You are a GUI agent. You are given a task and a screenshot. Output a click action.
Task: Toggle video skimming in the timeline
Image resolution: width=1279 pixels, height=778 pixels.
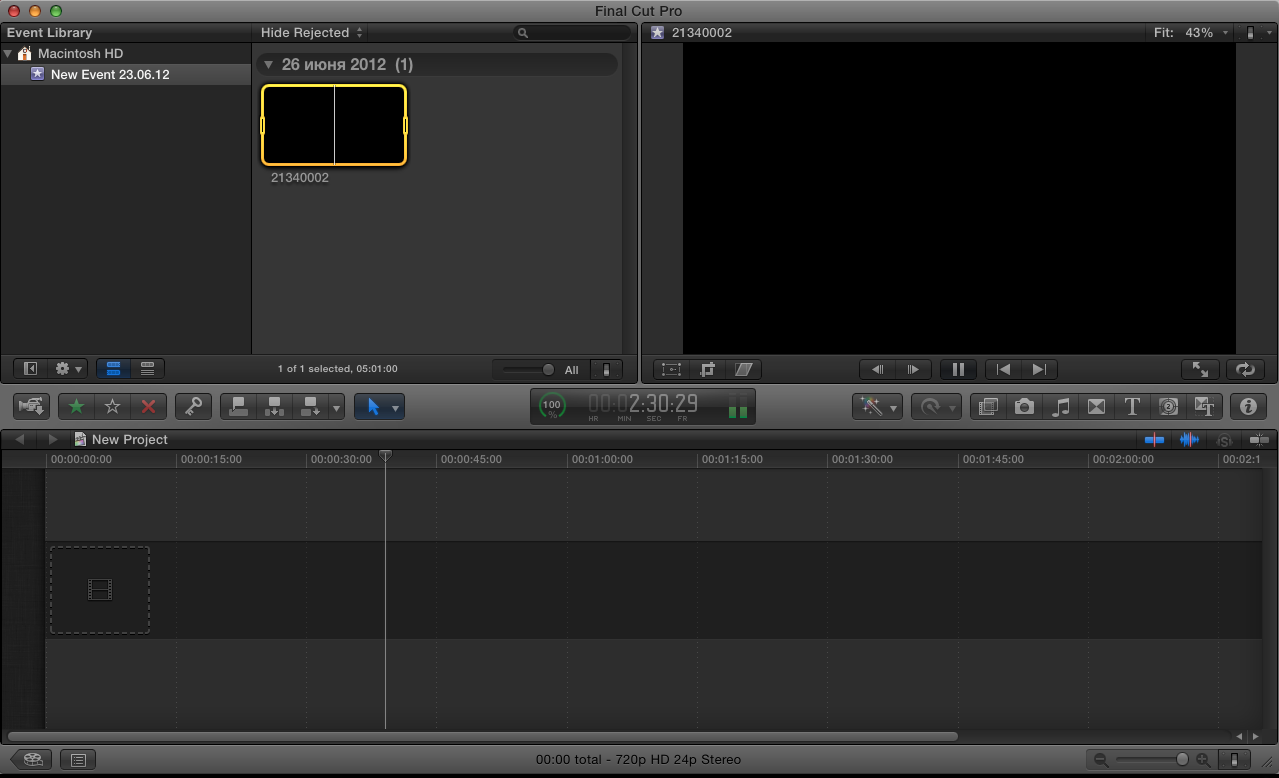click(1155, 439)
